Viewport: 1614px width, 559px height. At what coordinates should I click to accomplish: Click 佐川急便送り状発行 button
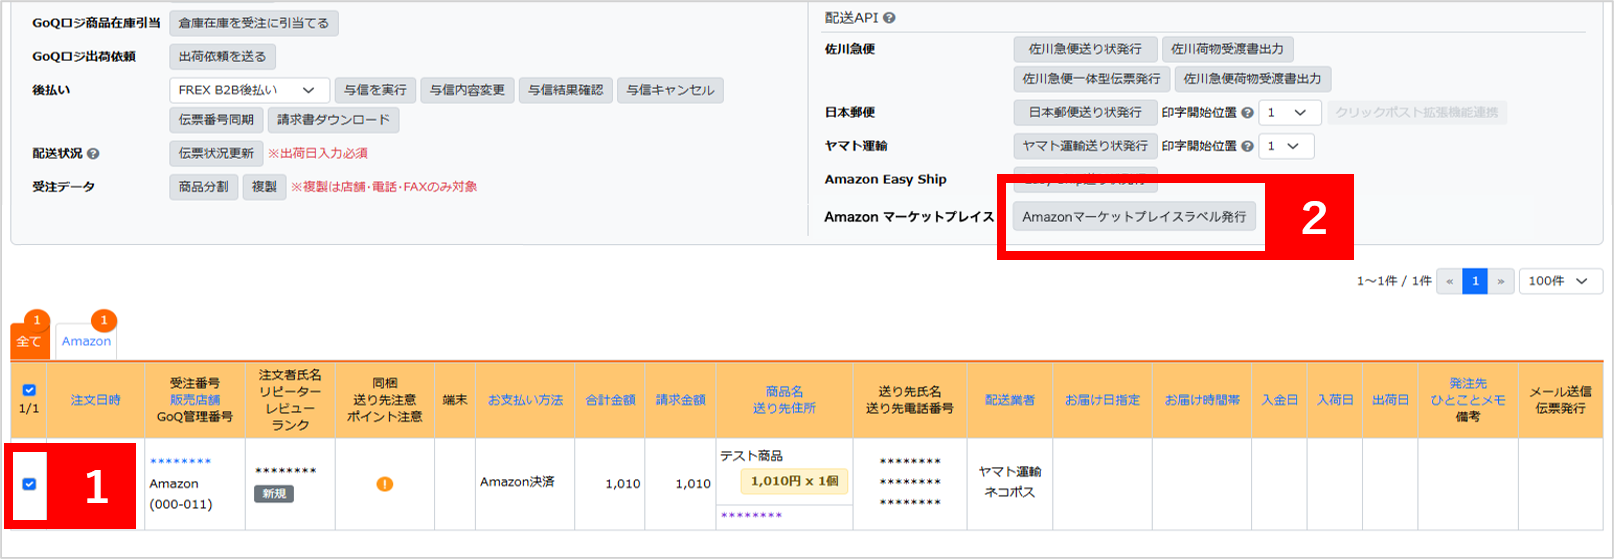(1085, 49)
